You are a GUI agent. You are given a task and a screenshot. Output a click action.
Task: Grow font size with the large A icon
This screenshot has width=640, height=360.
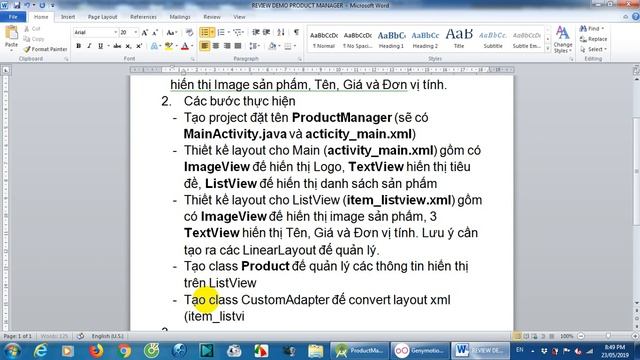click(x=144, y=32)
